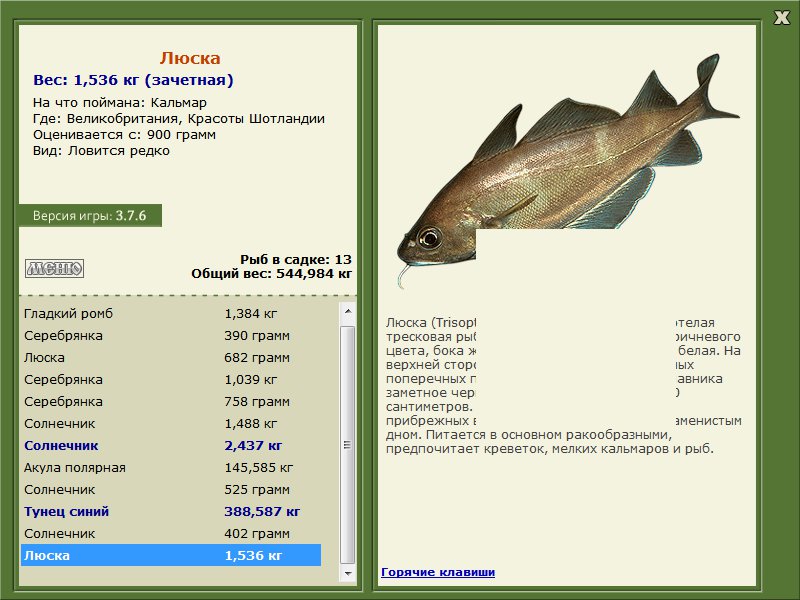Screen dimensions: 800x600
Task: Click На что поймана: Кальмар line
Action: [120, 103]
